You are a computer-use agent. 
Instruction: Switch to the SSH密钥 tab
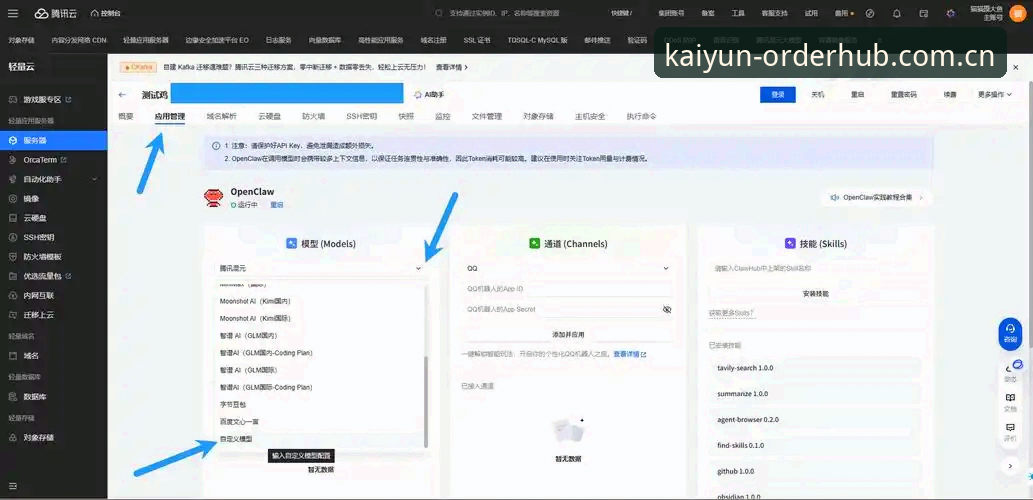point(362,117)
